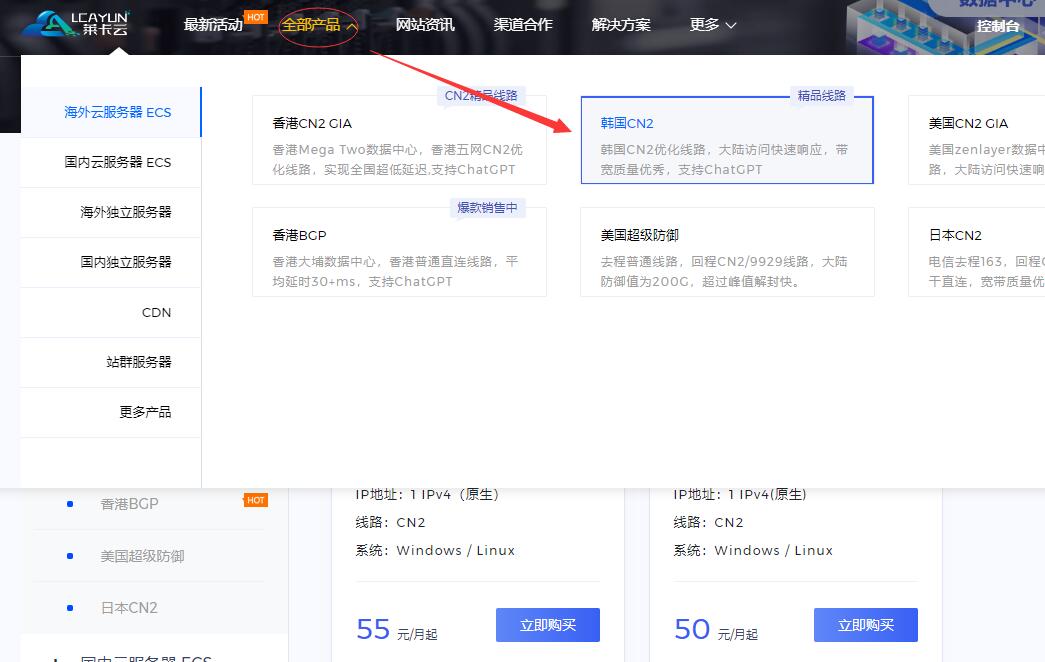Select 美国超级防御 in the left sidebar list
The width and height of the screenshot is (1045, 662).
pyautogui.click(x=142, y=556)
